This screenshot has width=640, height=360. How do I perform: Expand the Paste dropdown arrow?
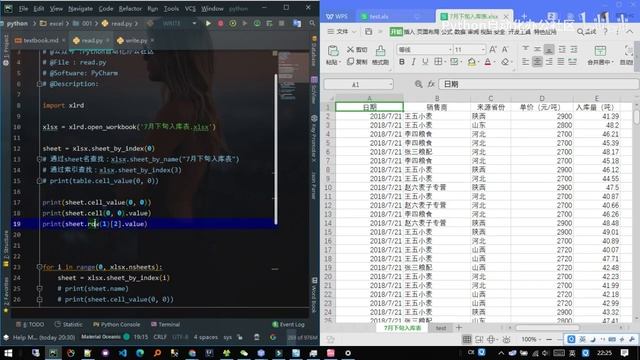[x=339, y=62]
